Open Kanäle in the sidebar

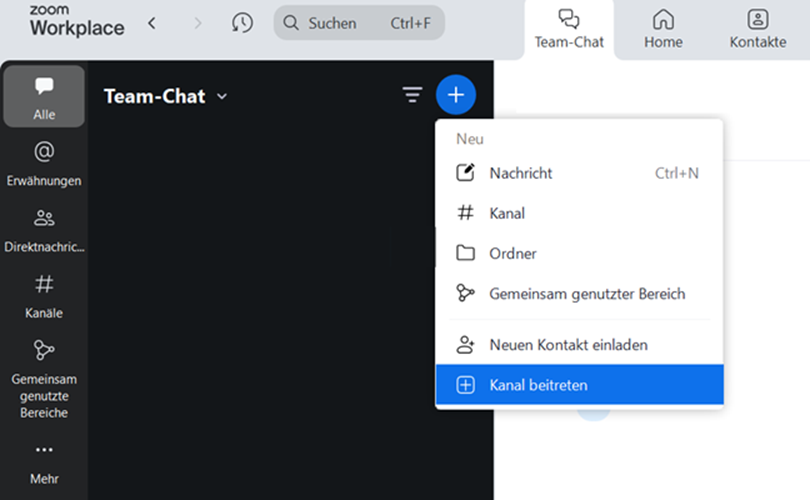[x=44, y=296]
